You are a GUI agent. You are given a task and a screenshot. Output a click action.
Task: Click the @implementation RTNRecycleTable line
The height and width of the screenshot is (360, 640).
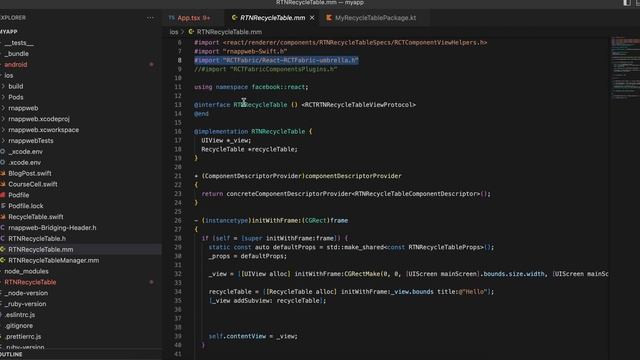(253, 131)
